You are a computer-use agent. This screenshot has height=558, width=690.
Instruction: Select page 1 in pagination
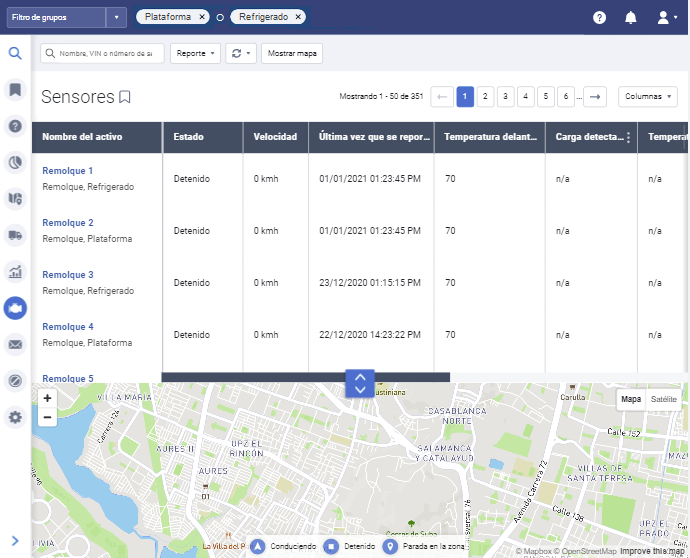tap(465, 96)
